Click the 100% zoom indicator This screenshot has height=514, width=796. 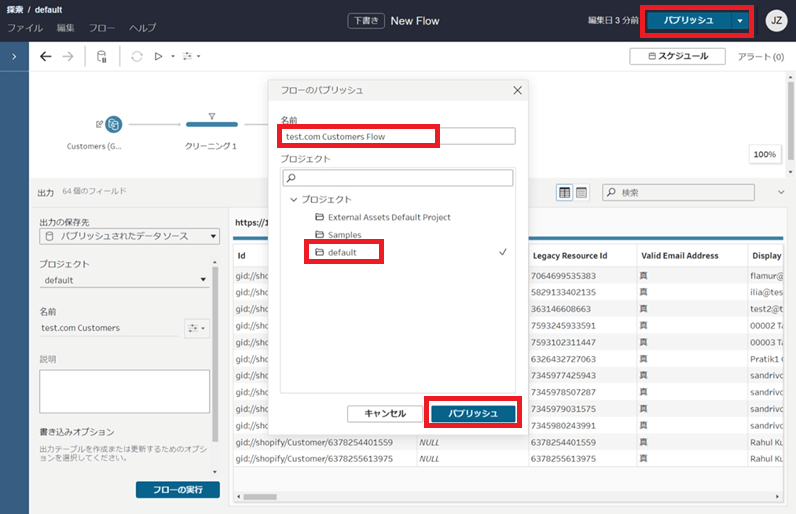pos(765,154)
